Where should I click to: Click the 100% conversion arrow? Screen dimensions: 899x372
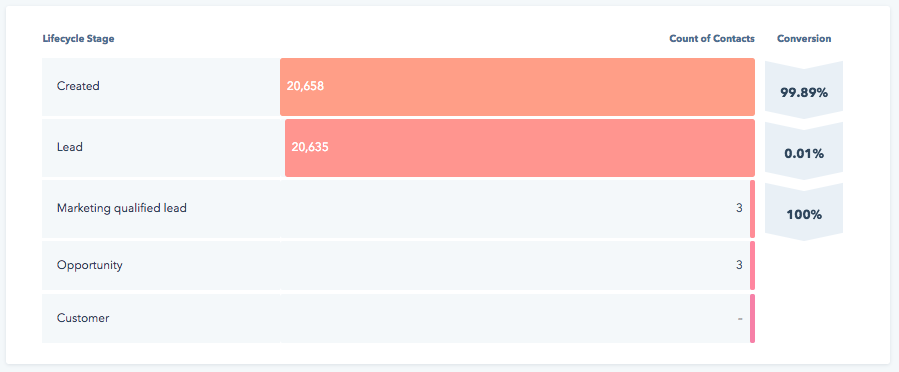(804, 212)
